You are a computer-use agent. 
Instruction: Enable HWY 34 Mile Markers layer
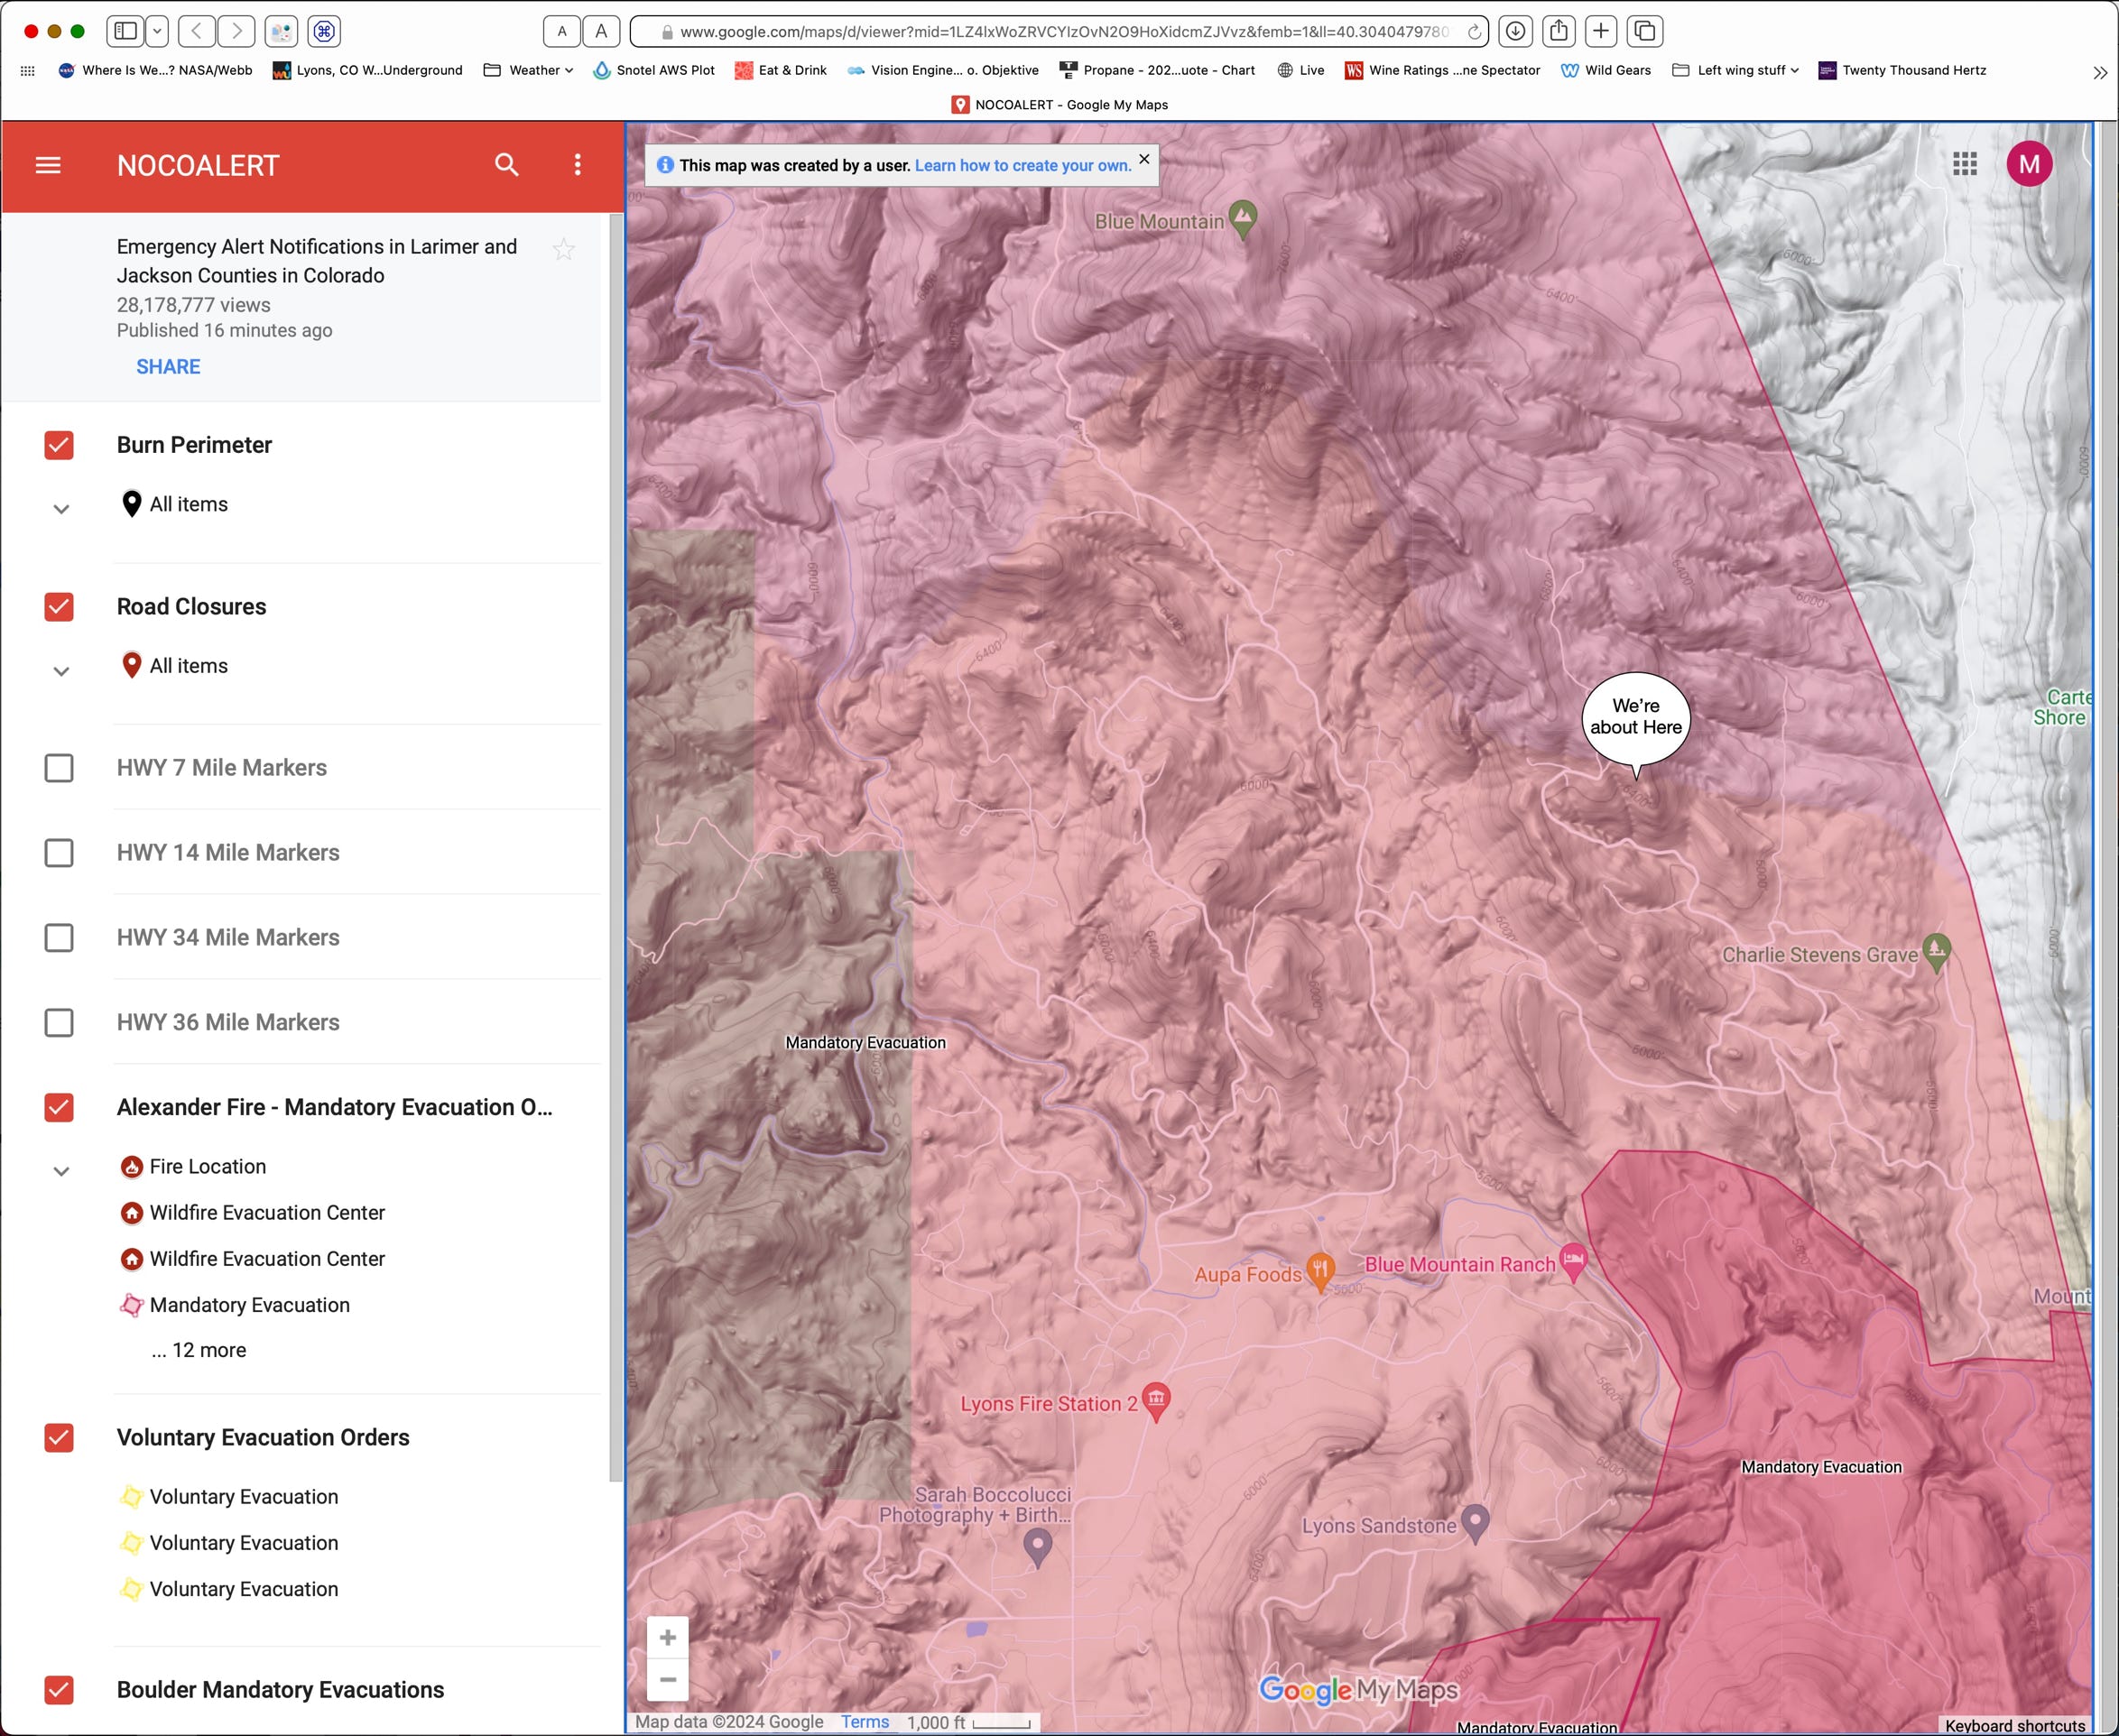click(59, 938)
